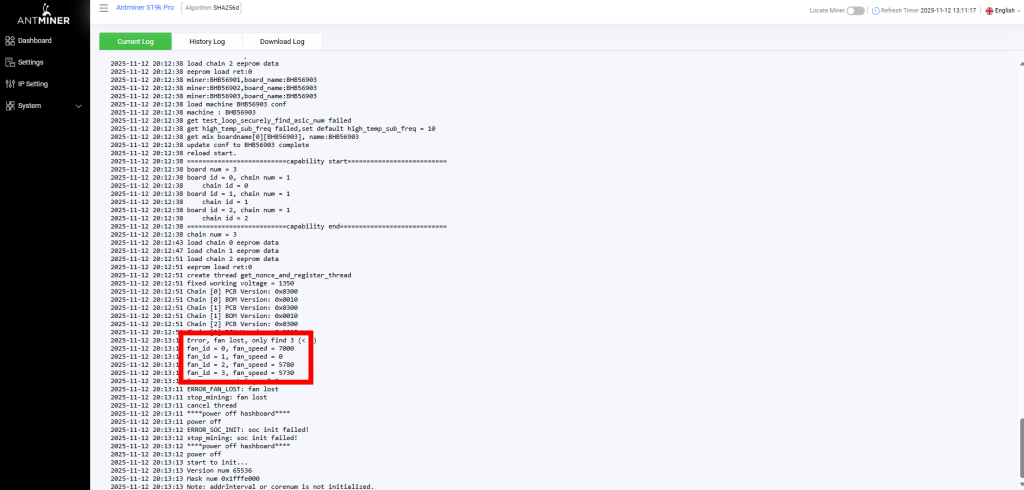The height and width of the screenshot is (490, 1024).
Task: Expand the System menu chevron
Action: (x=78, y=106)
